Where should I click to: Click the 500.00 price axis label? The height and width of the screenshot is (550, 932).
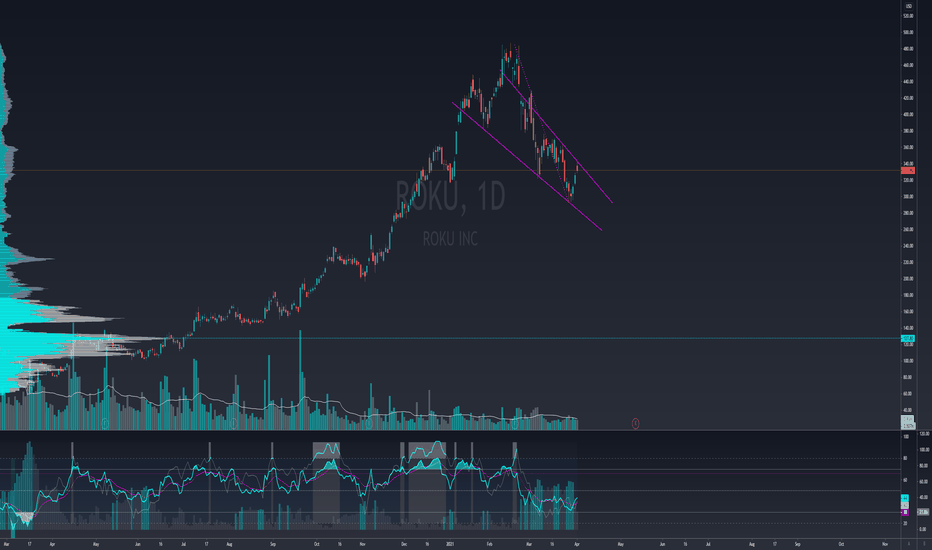[908, 32]
